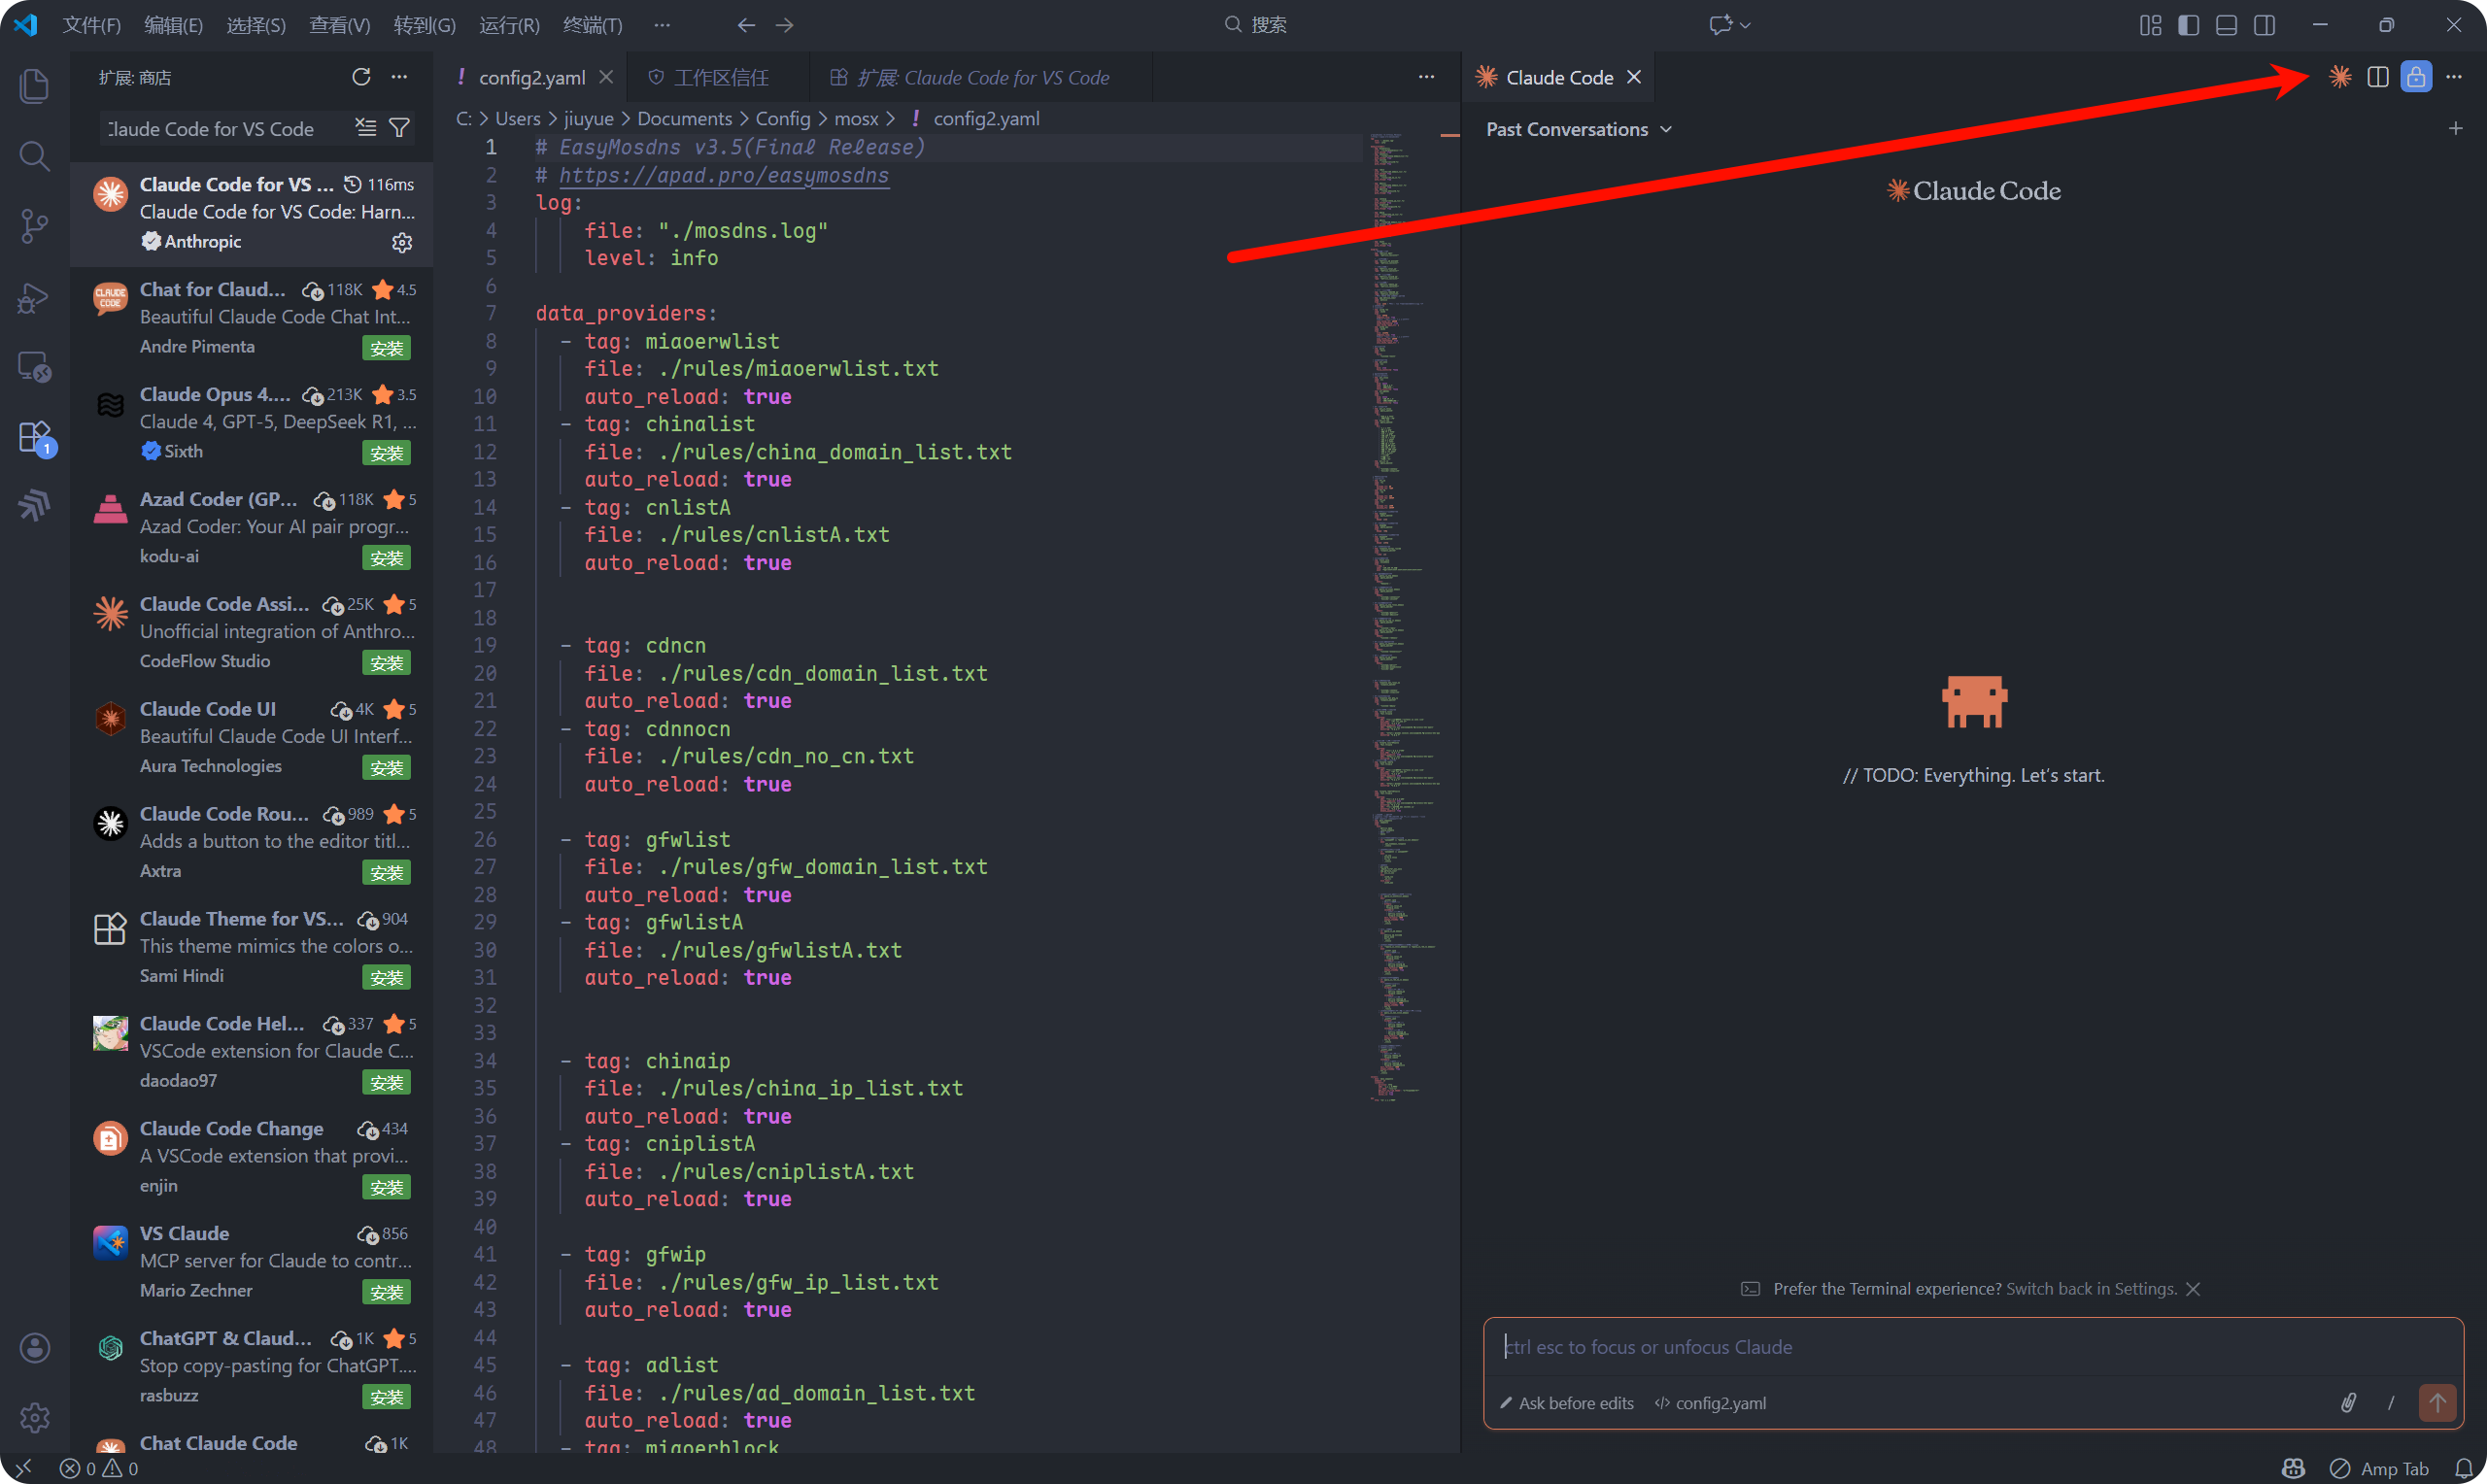This screenshot has height=1484, width=2487.
Task: Open the title bar overflow menu ellipsis
Action: [661, 25]
